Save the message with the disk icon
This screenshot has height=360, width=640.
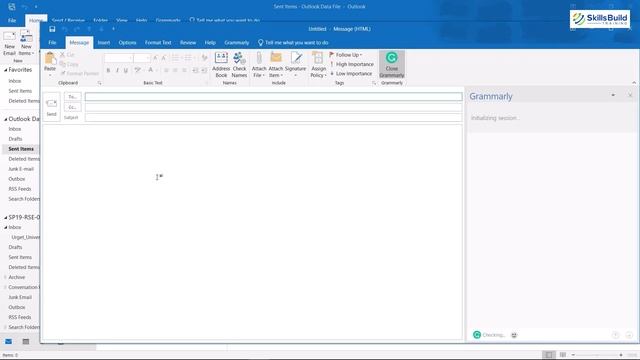52,29
